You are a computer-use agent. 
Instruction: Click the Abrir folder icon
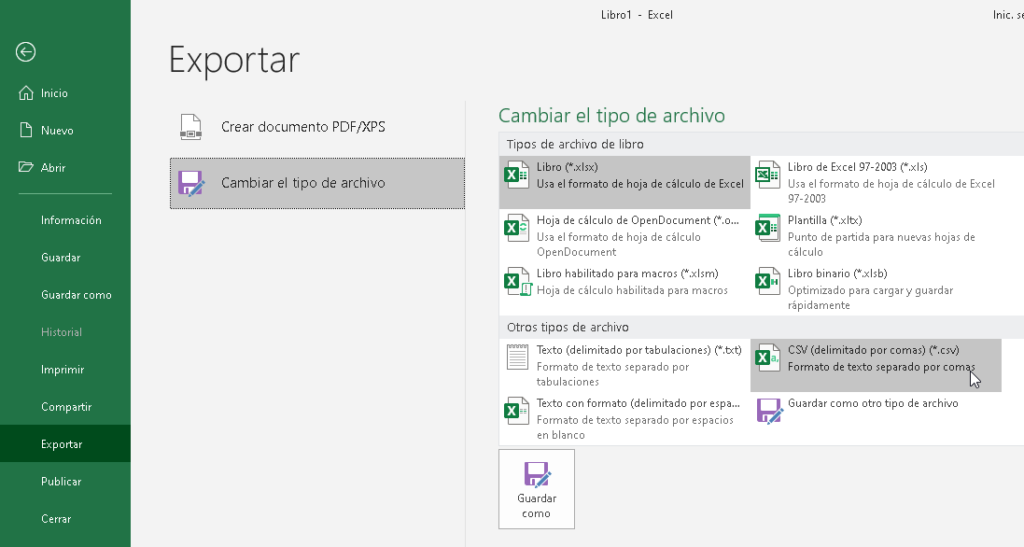[26, 167]
